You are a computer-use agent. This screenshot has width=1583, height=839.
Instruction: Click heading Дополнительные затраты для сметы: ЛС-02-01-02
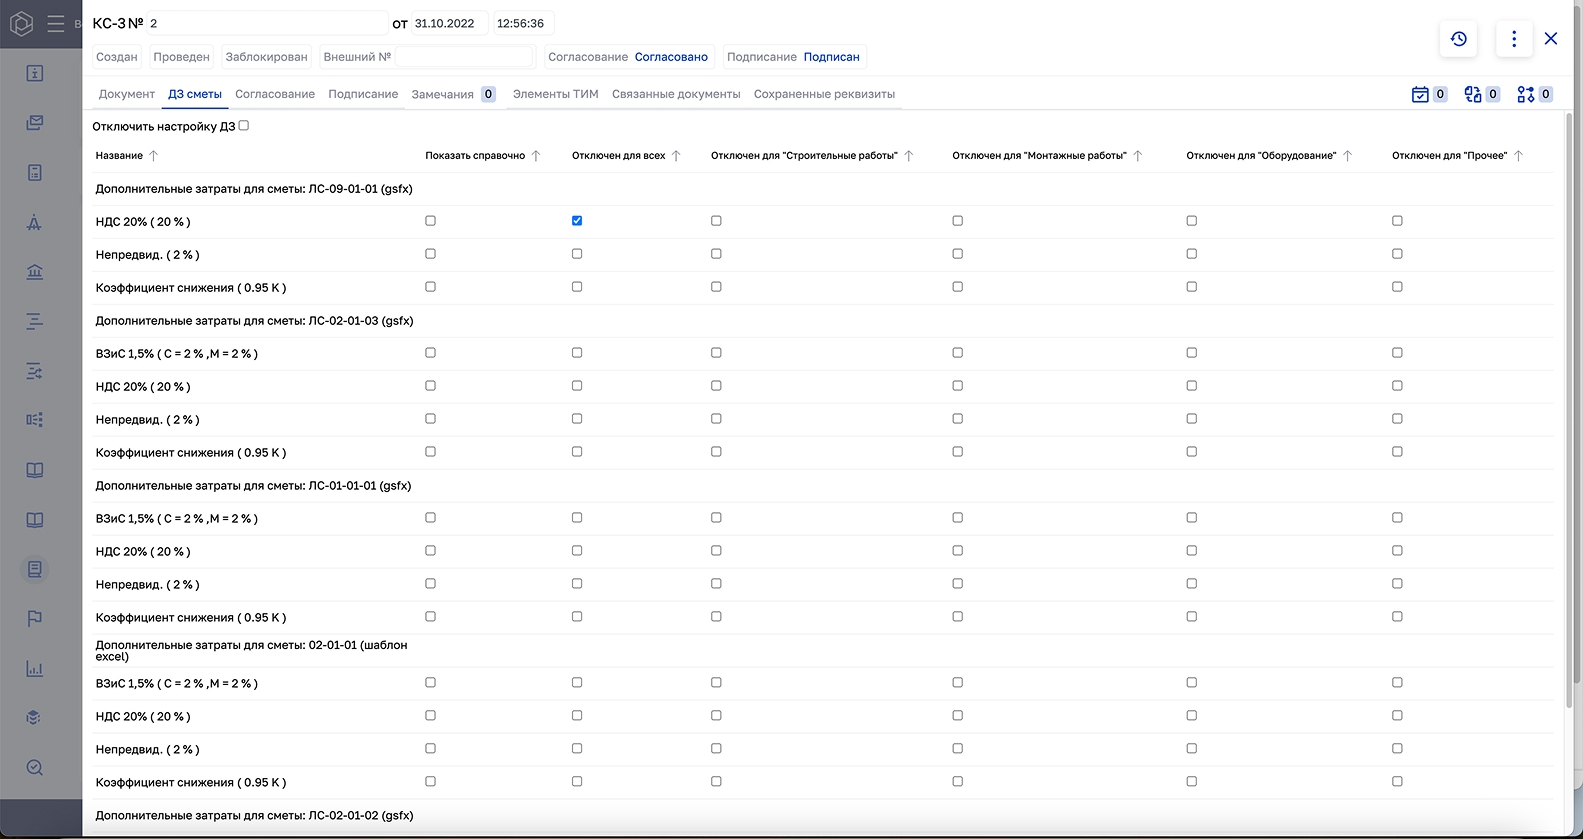tap(254, 816)
